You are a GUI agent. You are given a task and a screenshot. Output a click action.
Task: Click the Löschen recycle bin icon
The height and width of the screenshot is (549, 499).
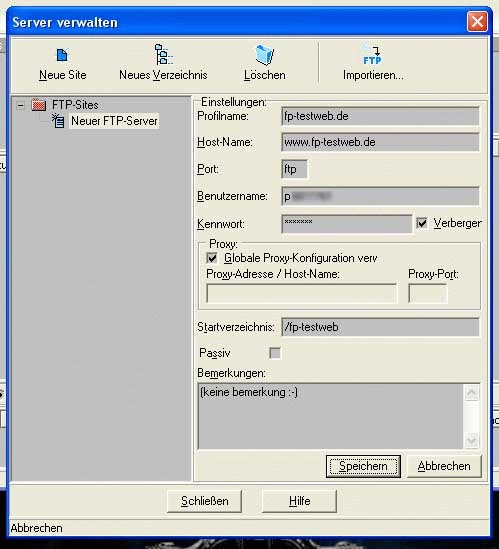tap(265, 55)
